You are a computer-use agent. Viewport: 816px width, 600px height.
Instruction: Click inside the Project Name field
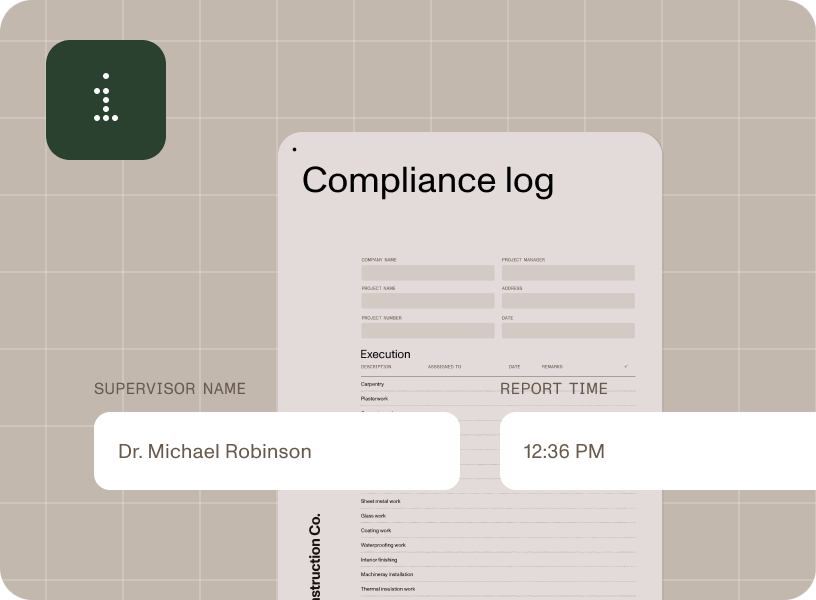coord(427,300)
